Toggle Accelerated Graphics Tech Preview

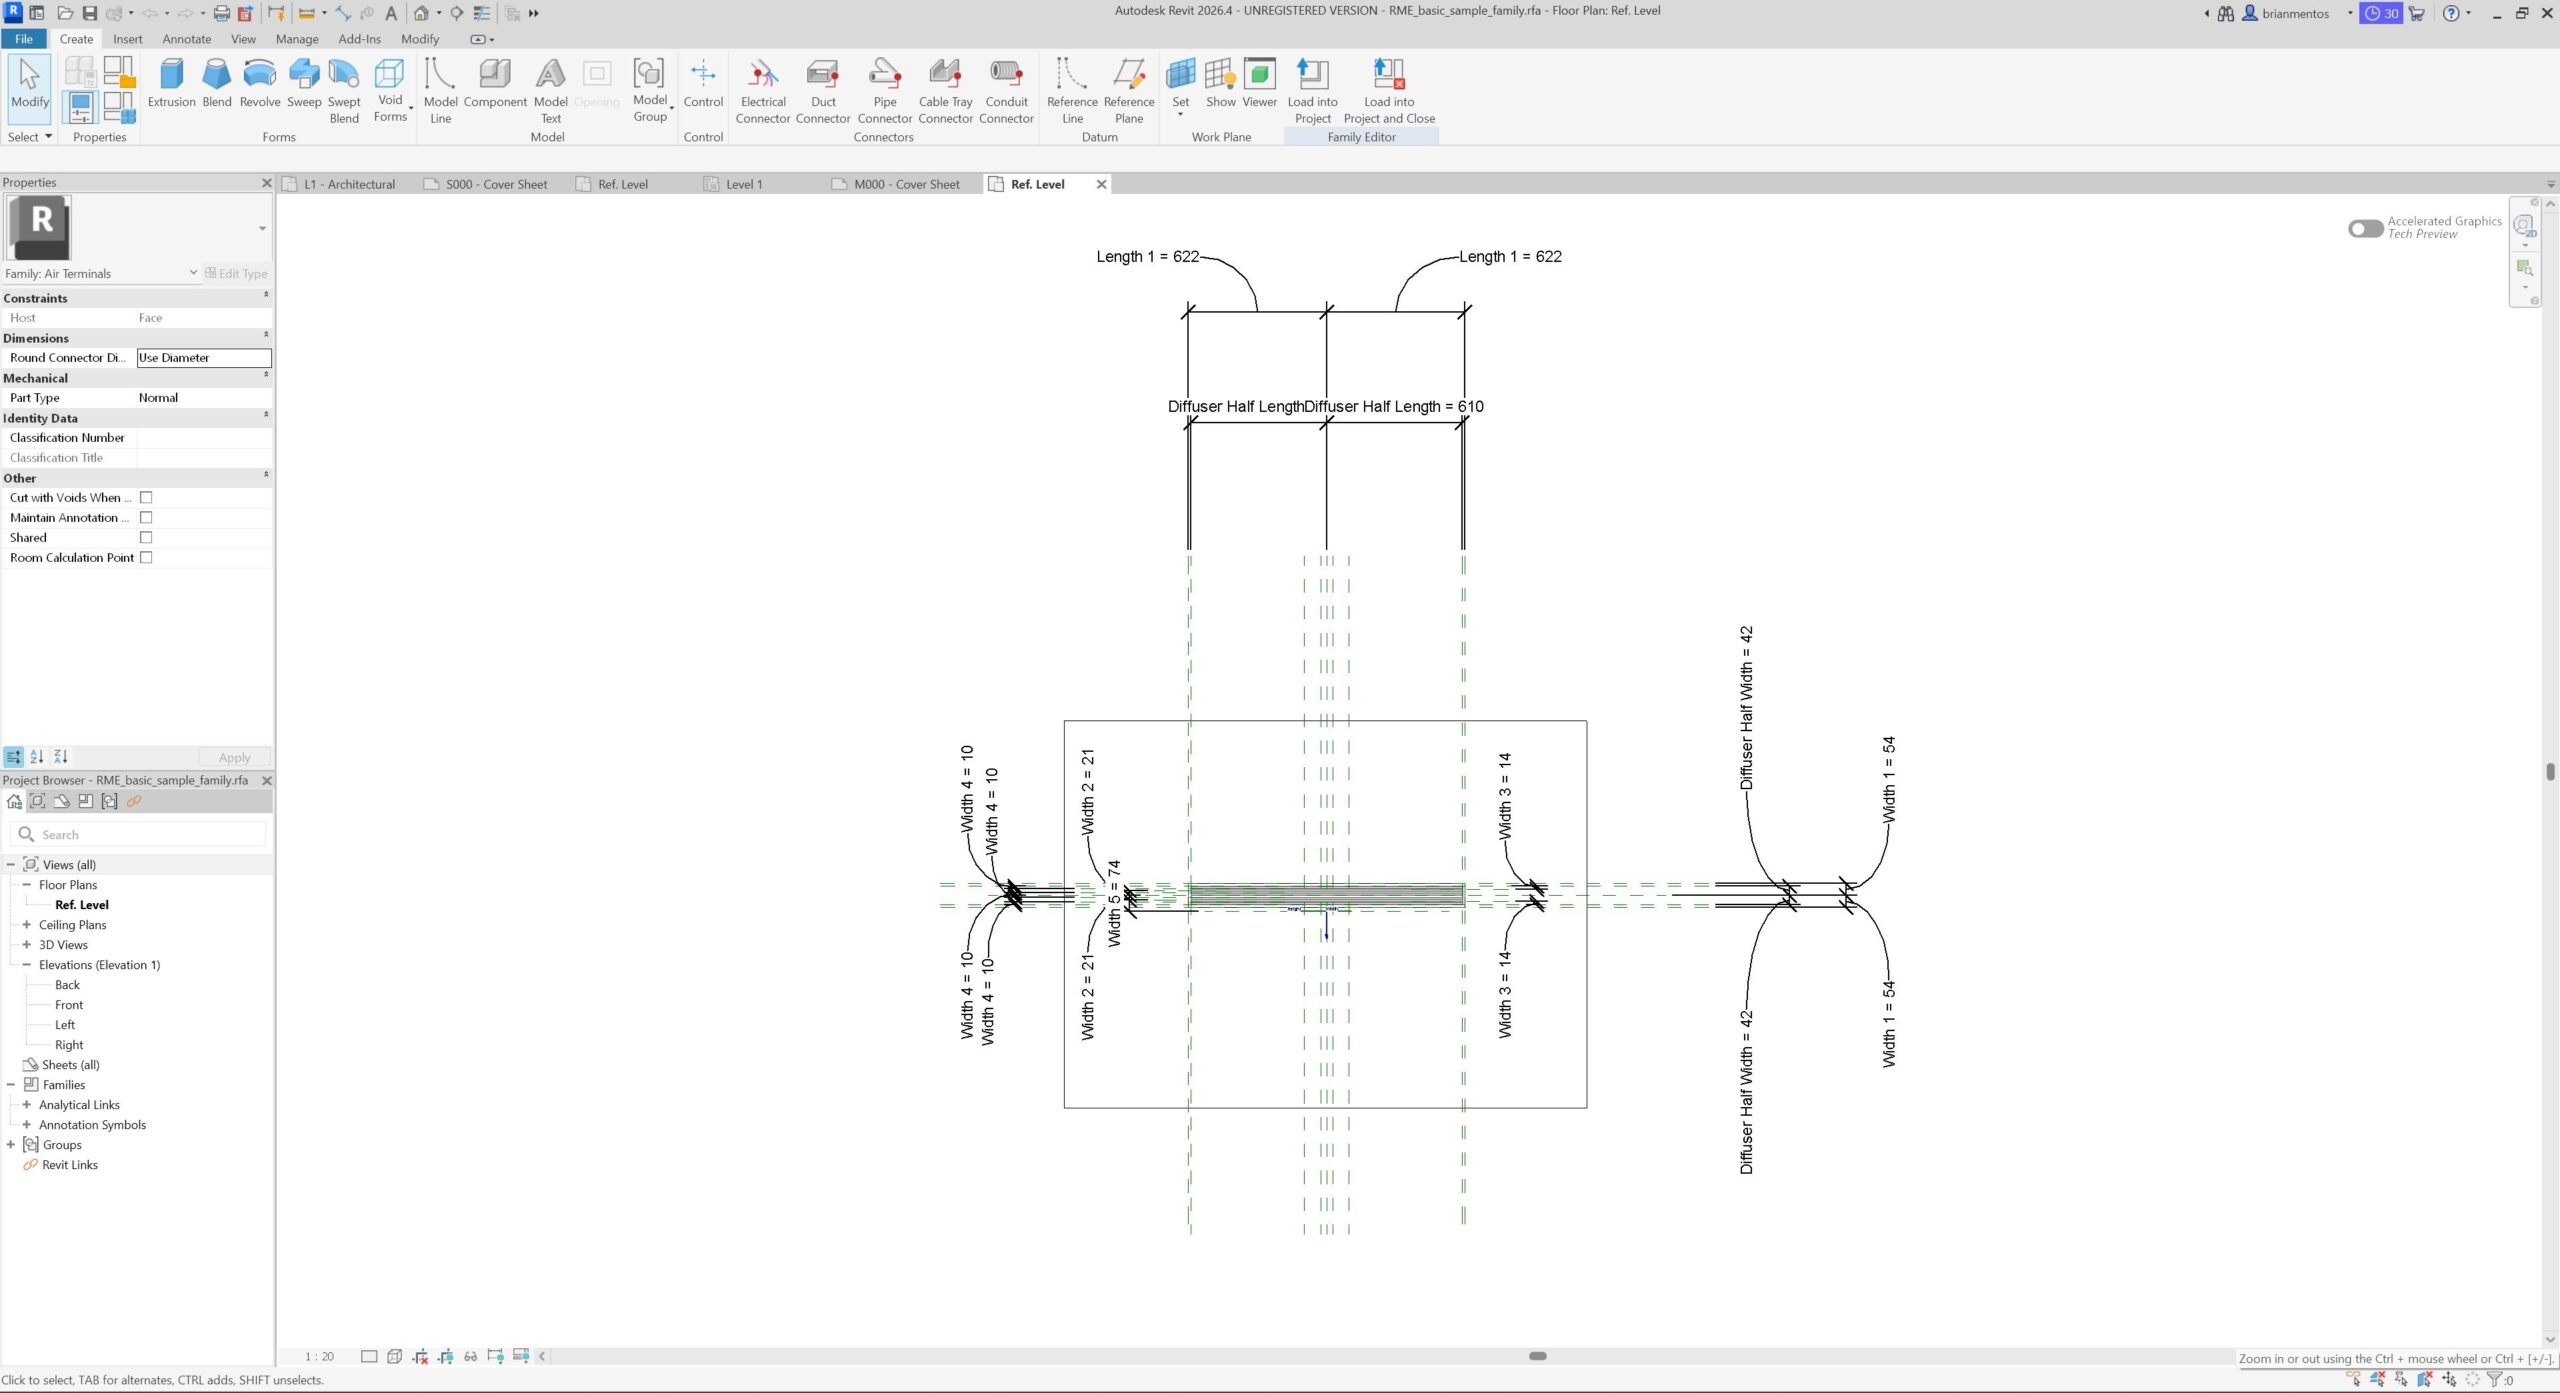point(2365,228)
